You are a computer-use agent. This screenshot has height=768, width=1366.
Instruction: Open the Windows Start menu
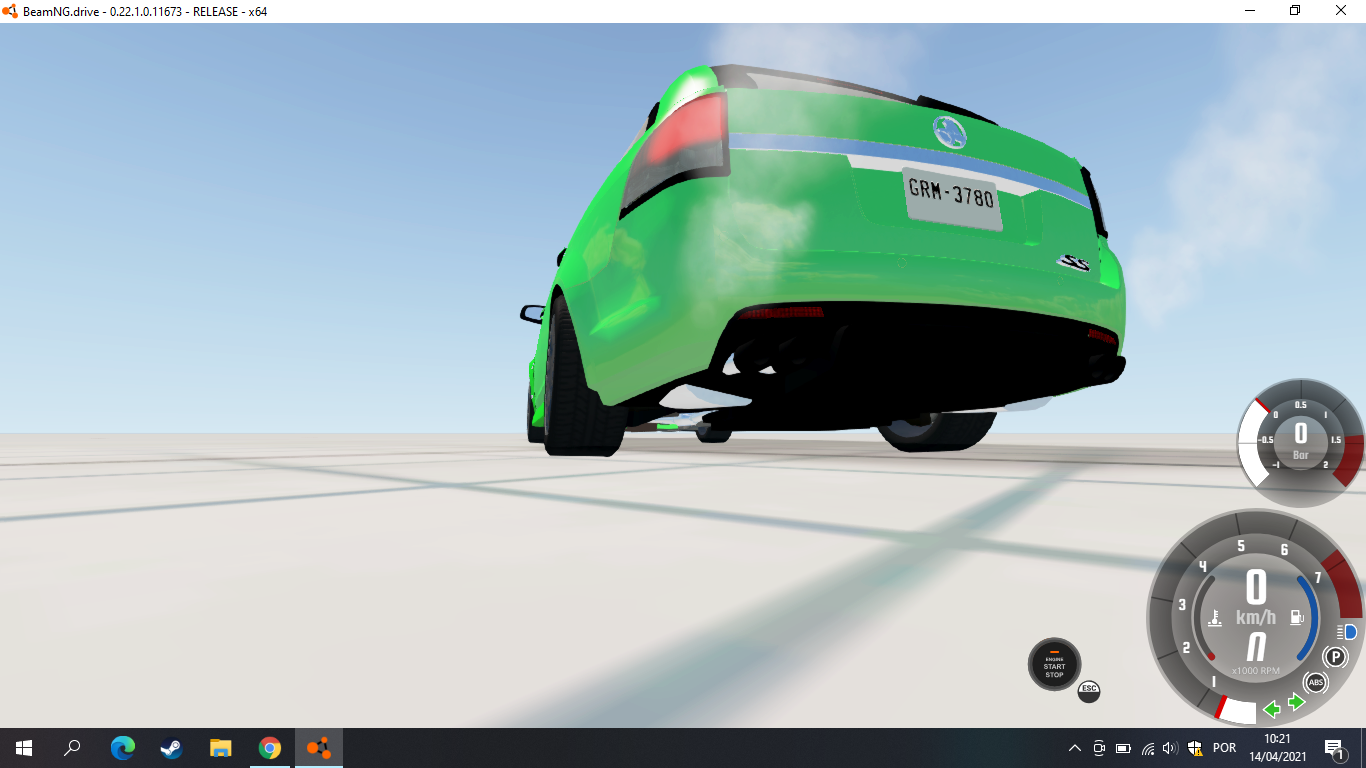point(24,748)
